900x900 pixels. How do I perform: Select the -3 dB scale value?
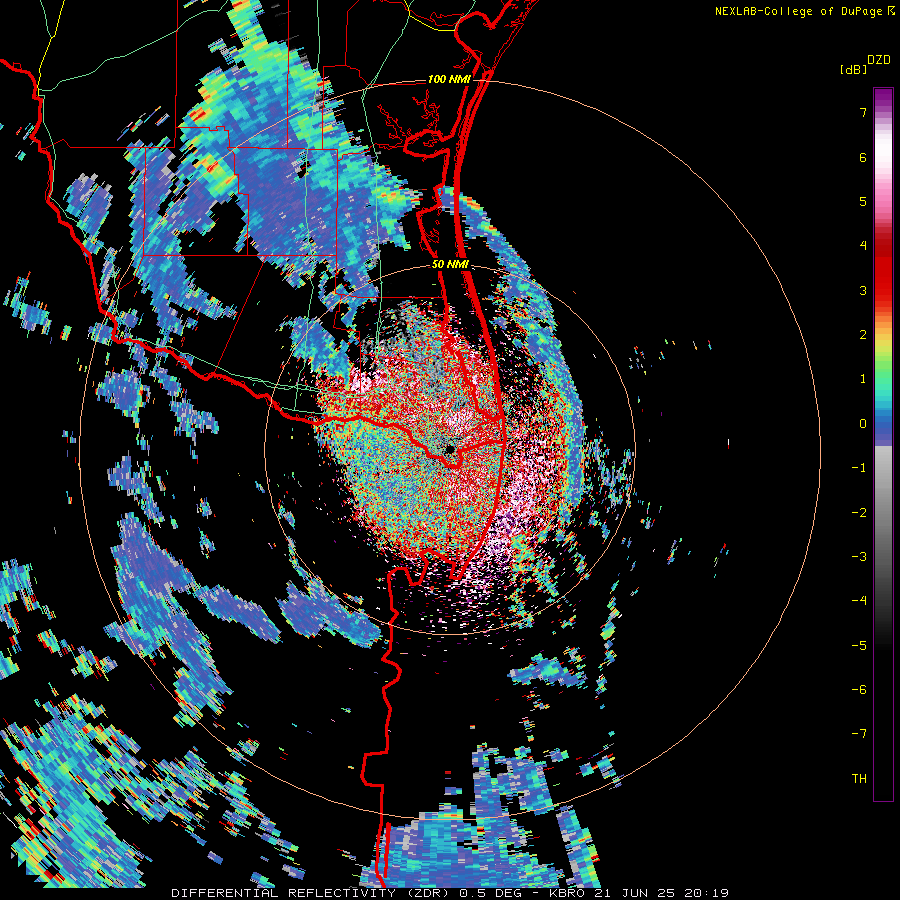(x=859, y=557)
